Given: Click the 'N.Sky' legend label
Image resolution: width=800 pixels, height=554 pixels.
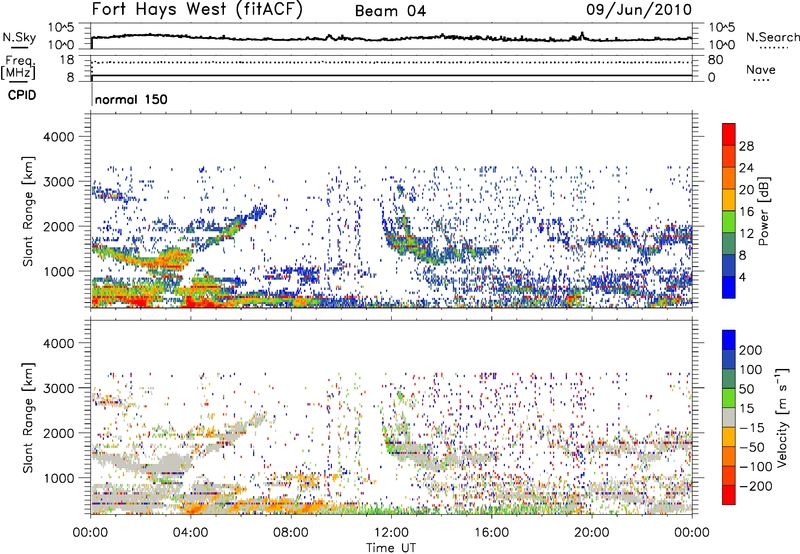Looking at the screenshot, I should click(19, 37).
